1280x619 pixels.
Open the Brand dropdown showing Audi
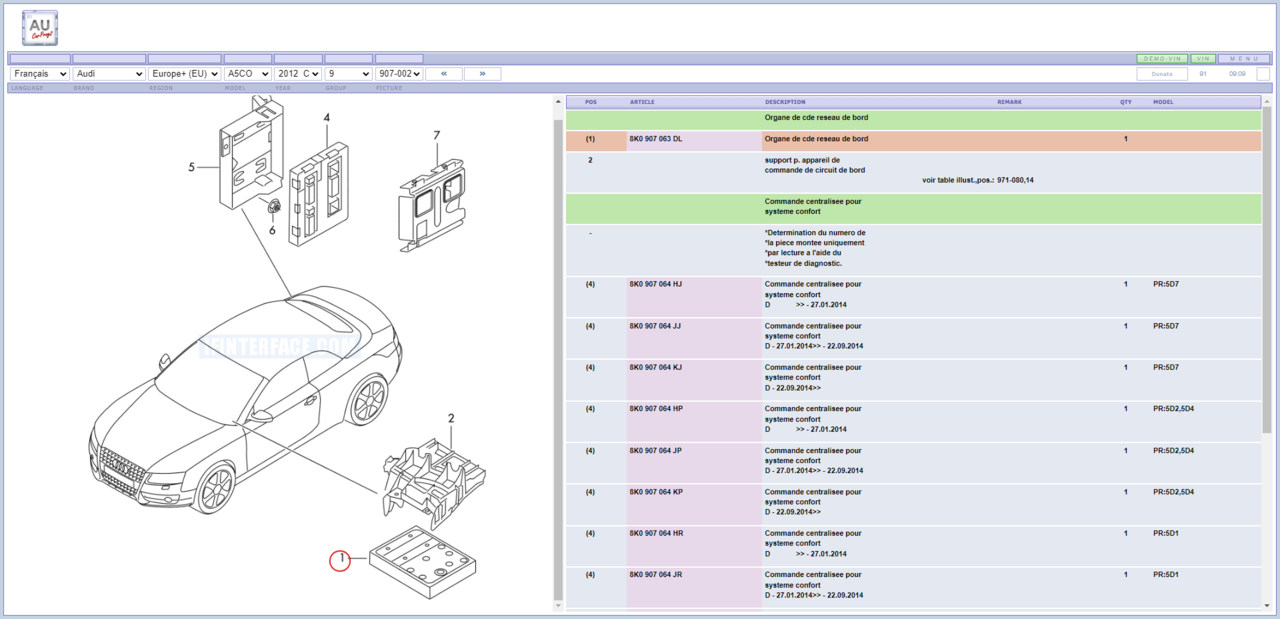(x=110, y=74)
